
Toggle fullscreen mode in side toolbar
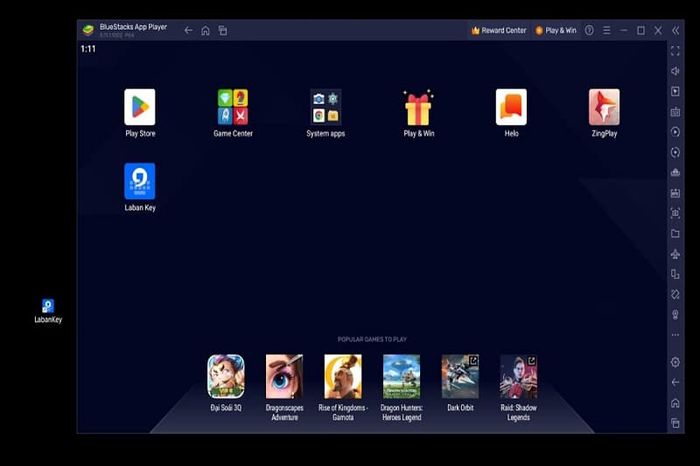(x=675, y=51)
